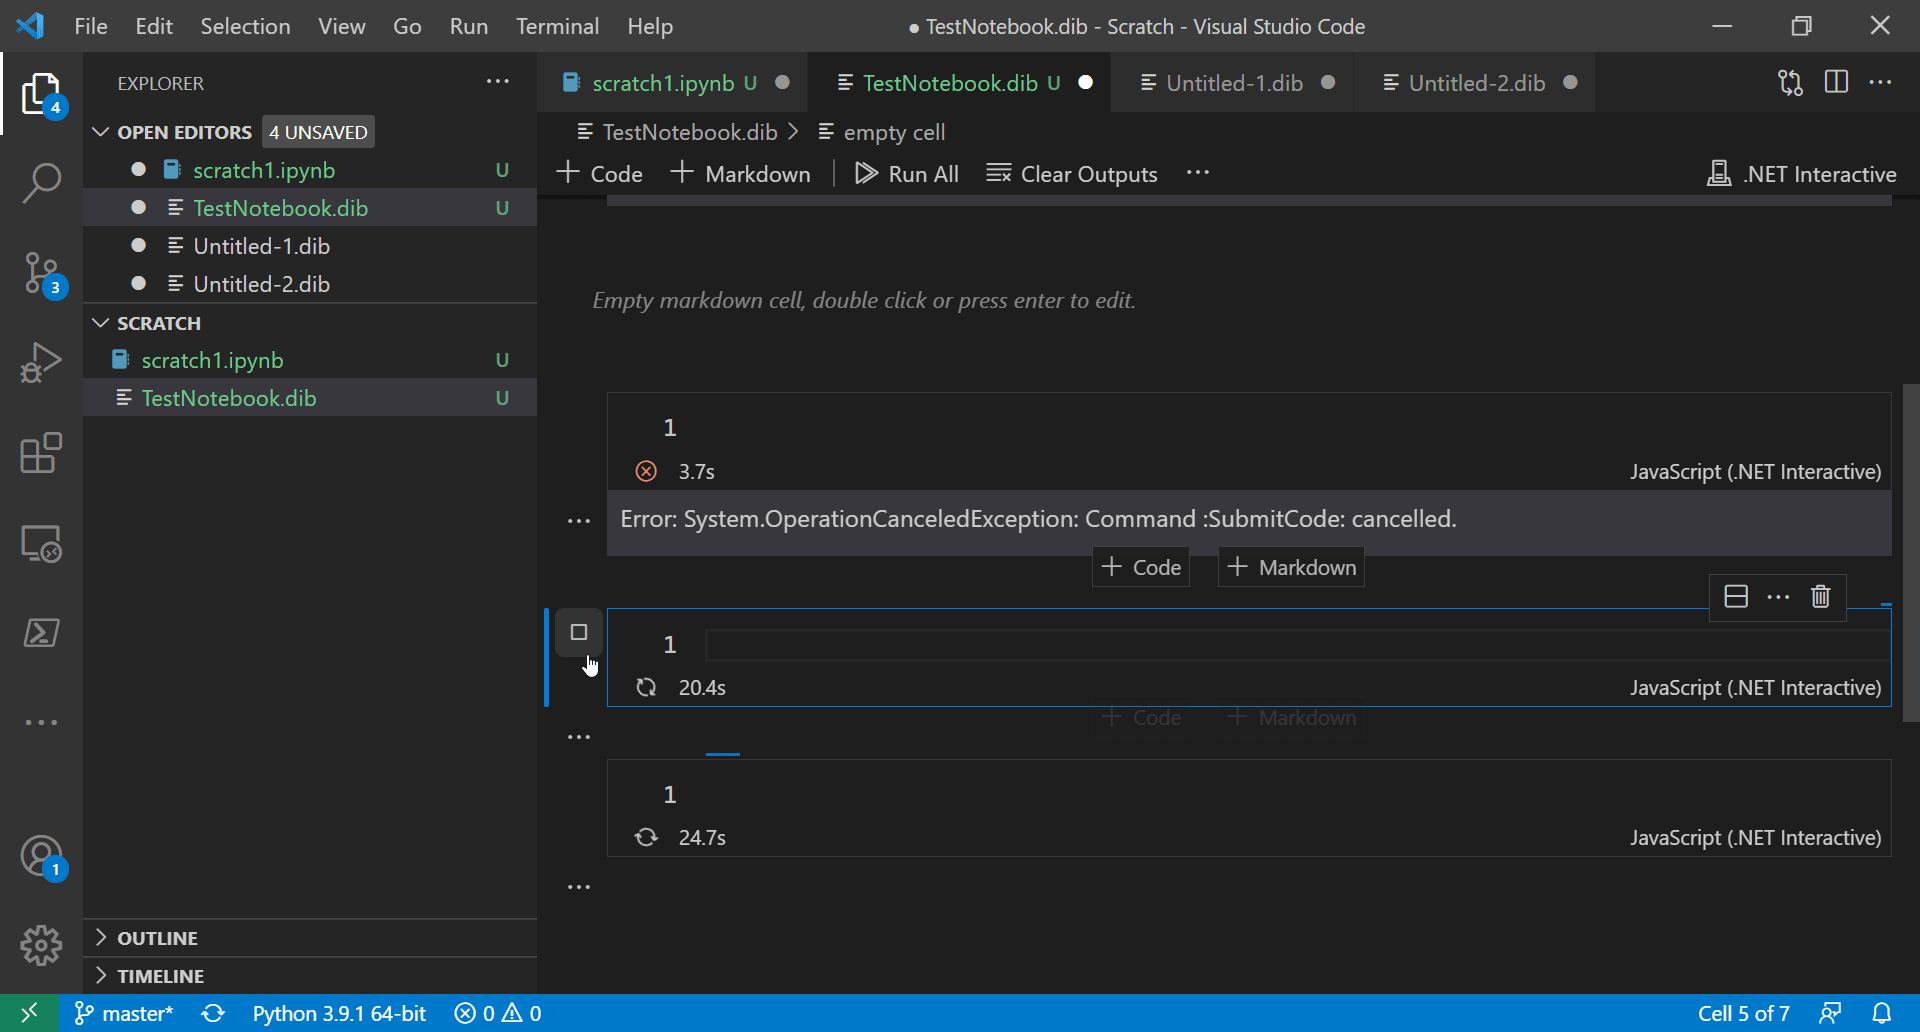1920x1032 pixels.
Task: Open Explorer views and more actions
Action: (498, 82)
